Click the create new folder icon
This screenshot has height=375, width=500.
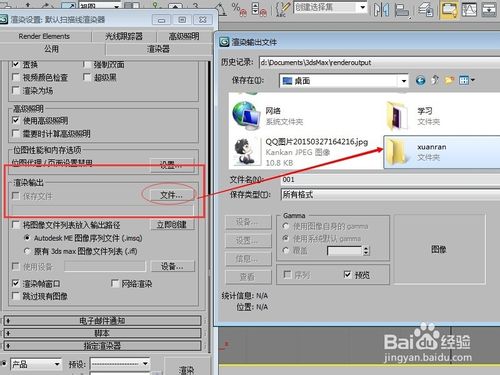(449, 80)
